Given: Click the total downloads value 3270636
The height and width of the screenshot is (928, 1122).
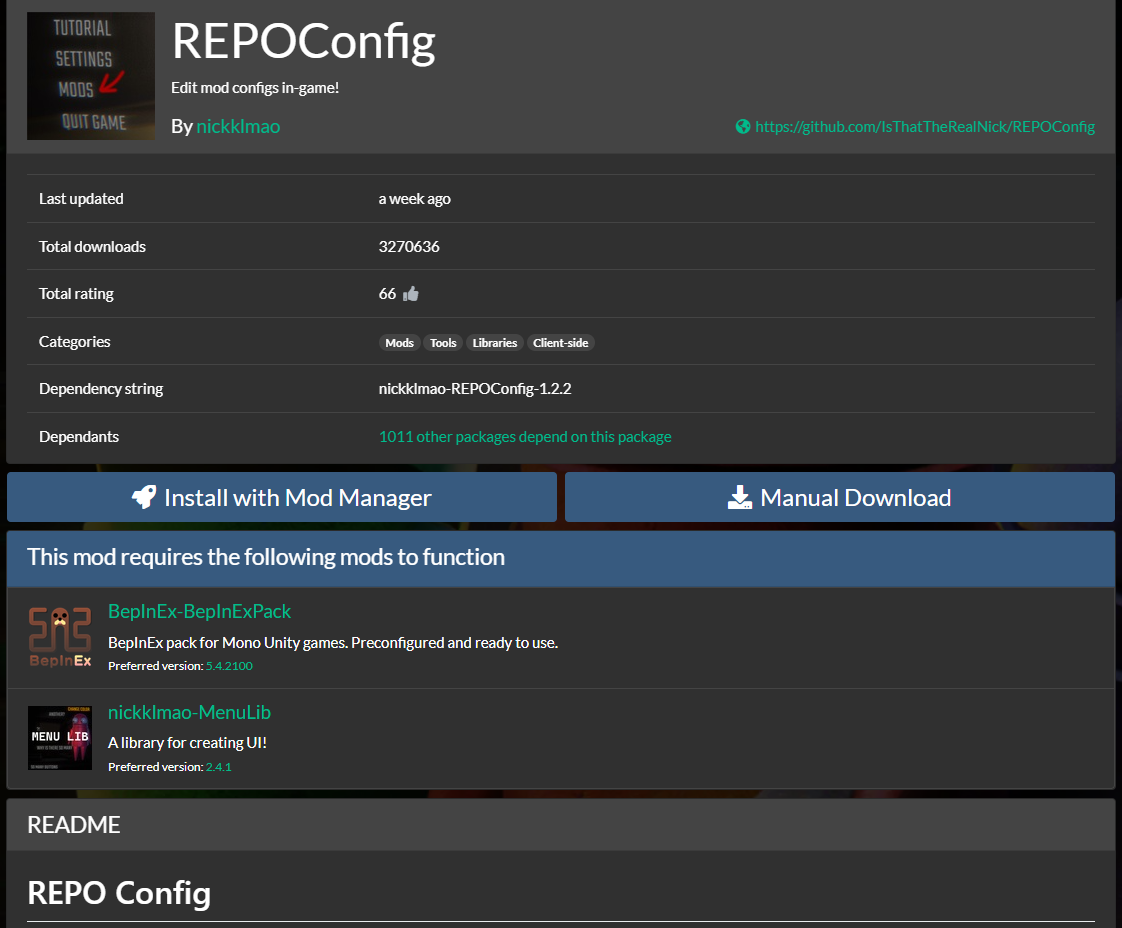Looking at the screenshot, I should pyautogui.click(x=409, y=246).
